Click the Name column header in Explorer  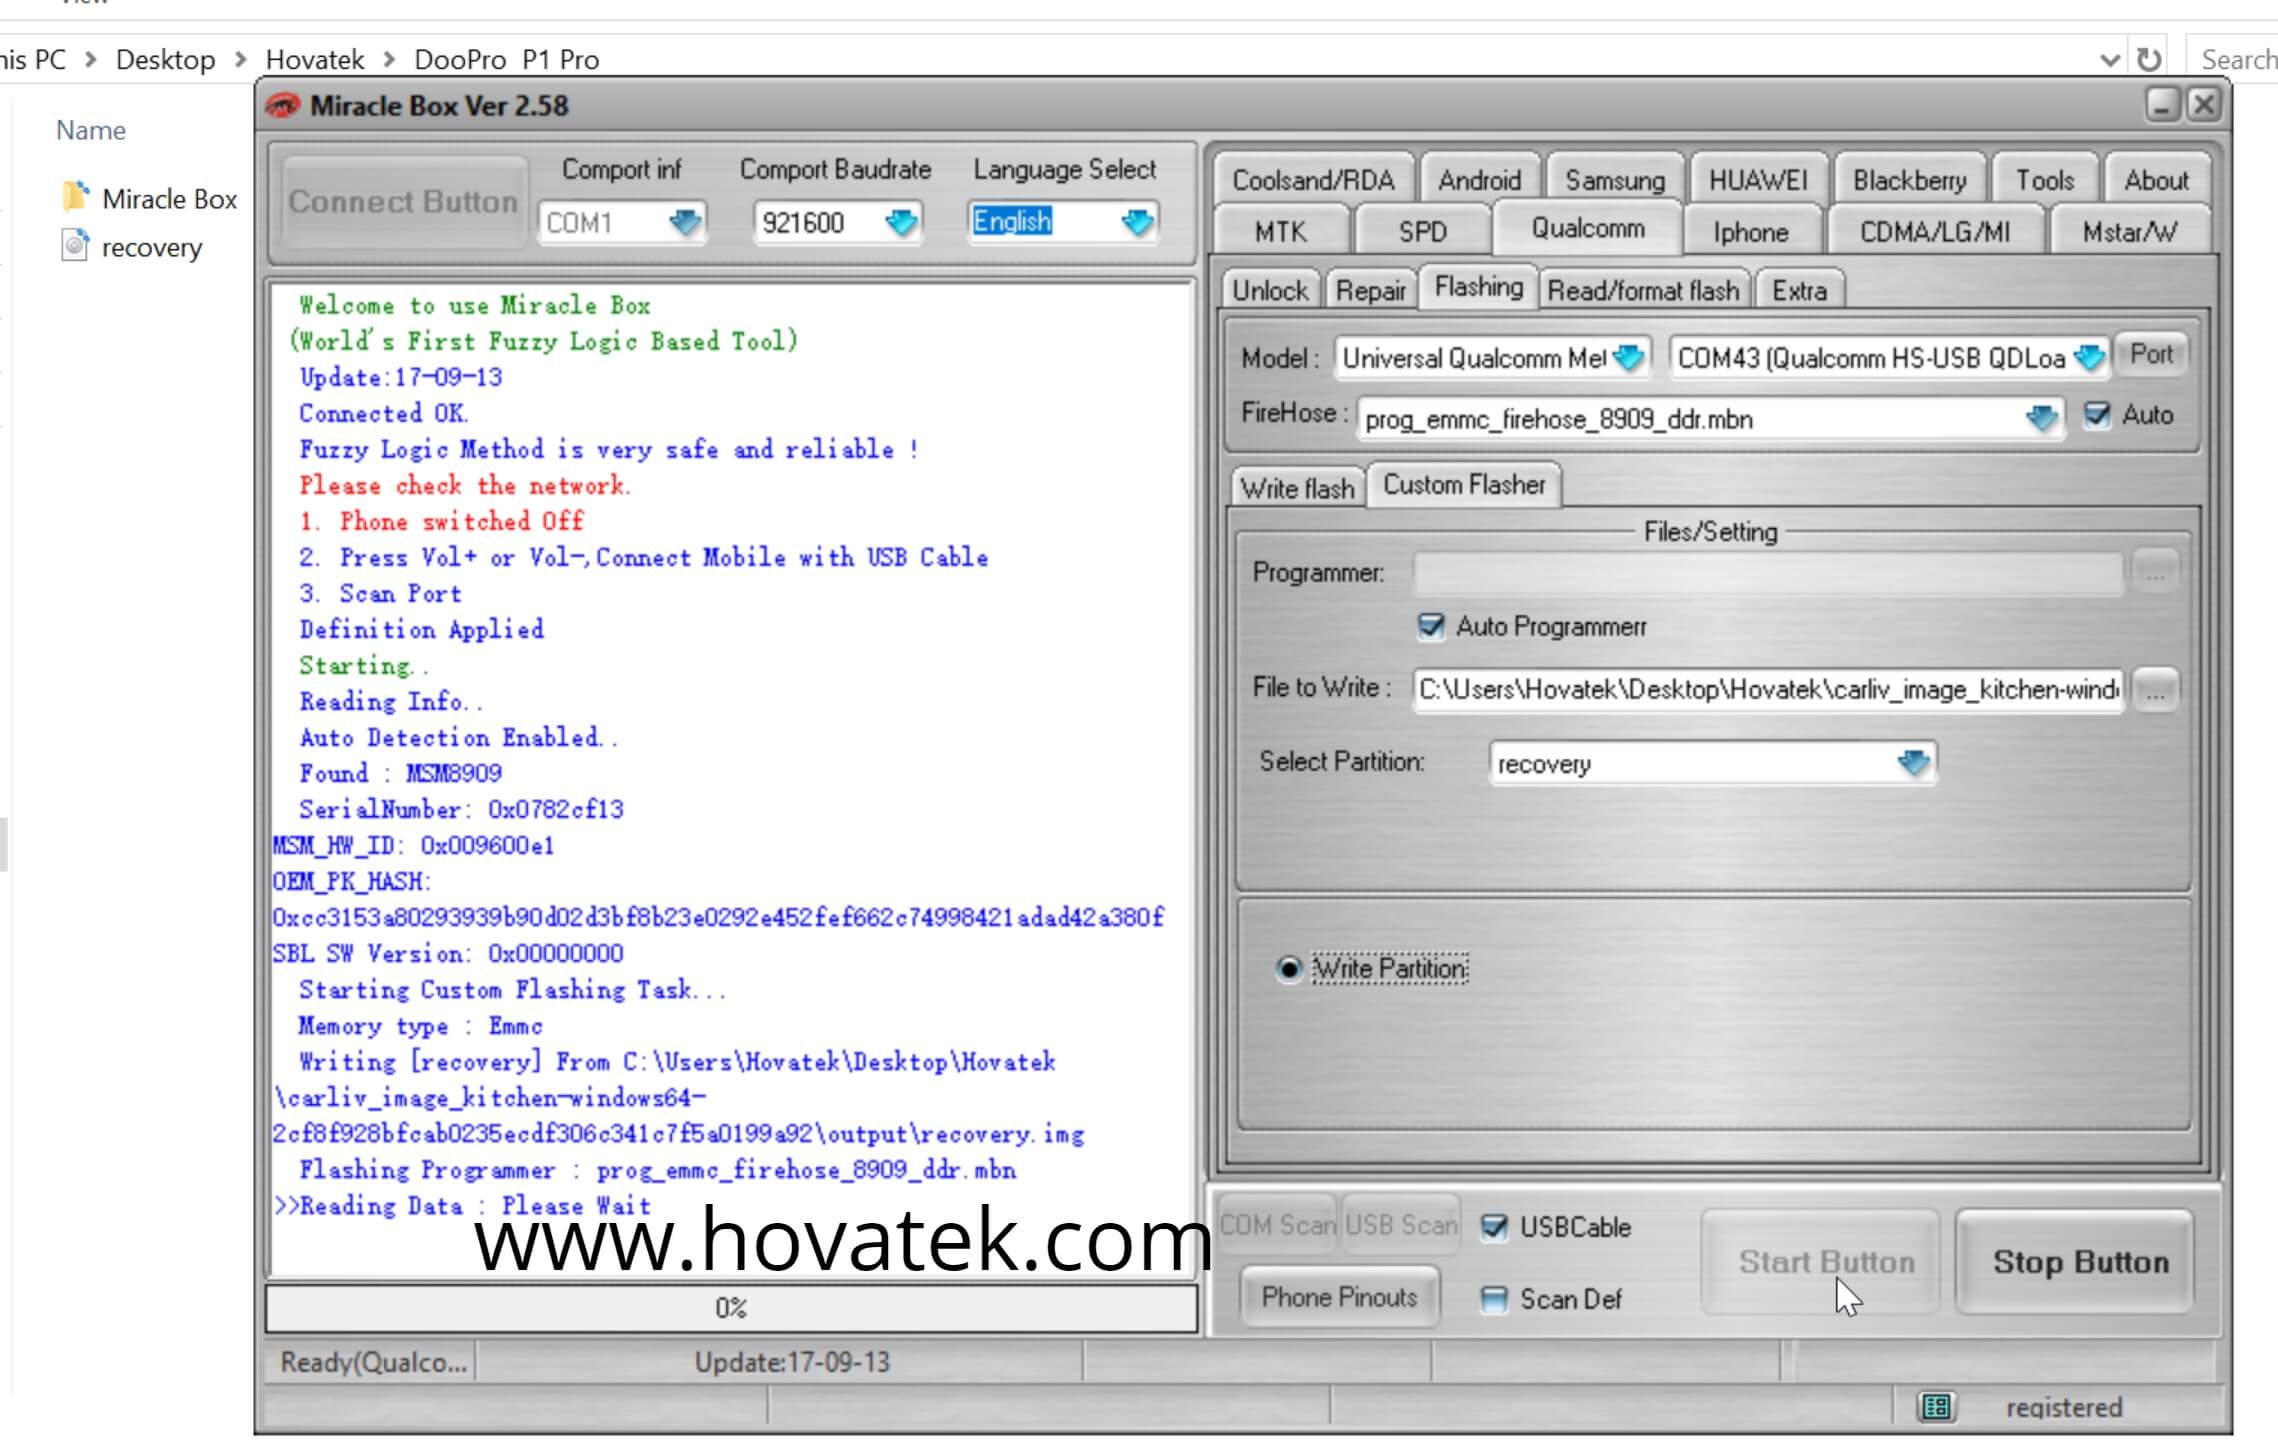[x=91, y=130]
